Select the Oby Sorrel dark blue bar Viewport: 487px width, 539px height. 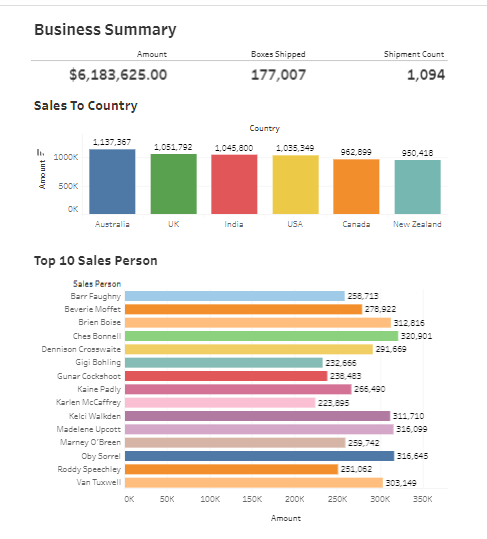point(259,456)
